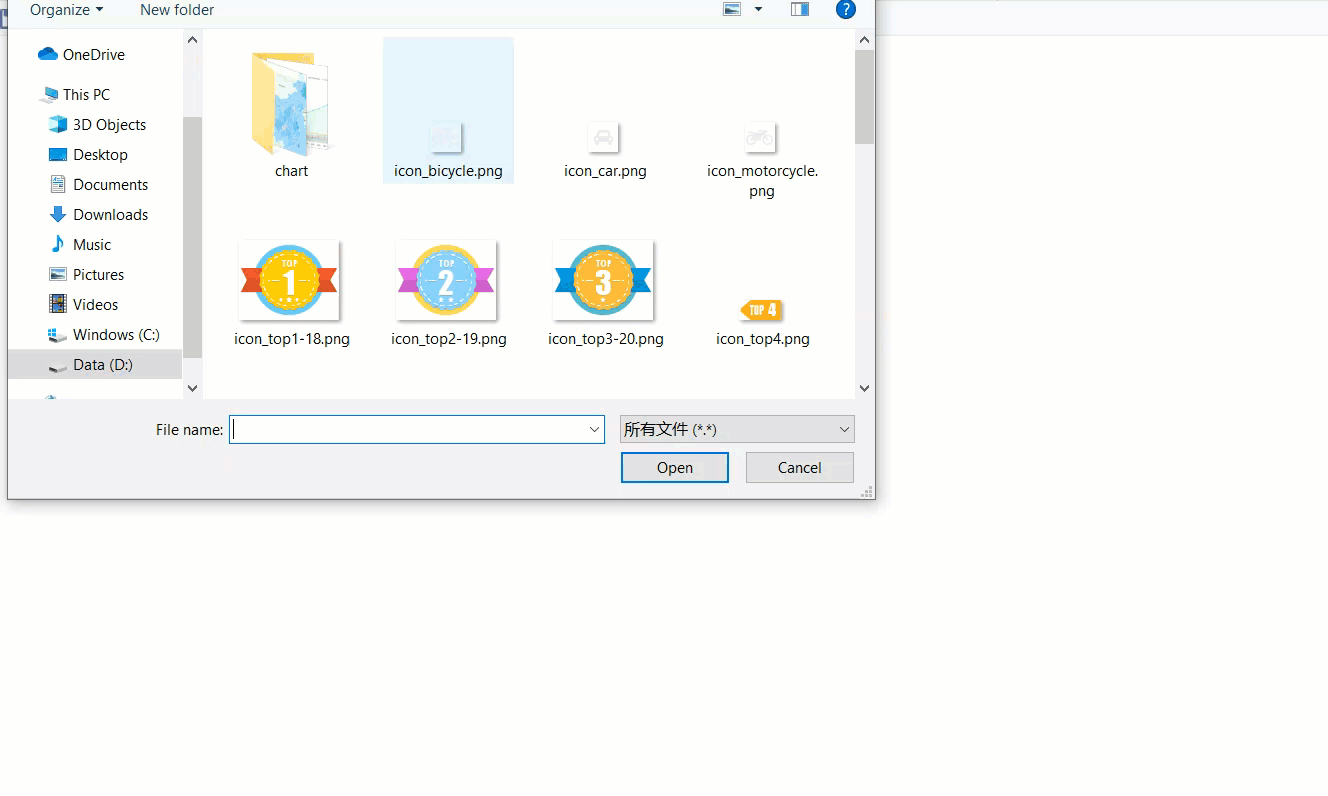Screen dimensions: 1328x796
Task: Select the icon_top2-19.png badge image
Action: tap(445, 280)
